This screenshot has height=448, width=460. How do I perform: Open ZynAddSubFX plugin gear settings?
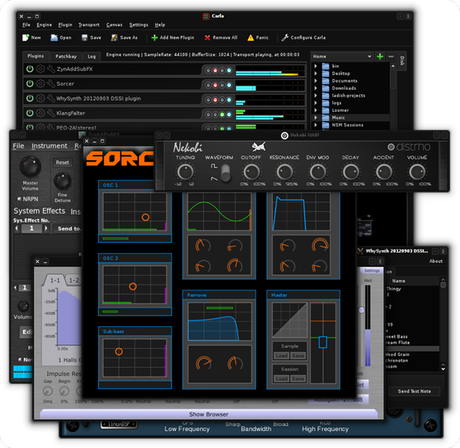(x=40, y=69)
